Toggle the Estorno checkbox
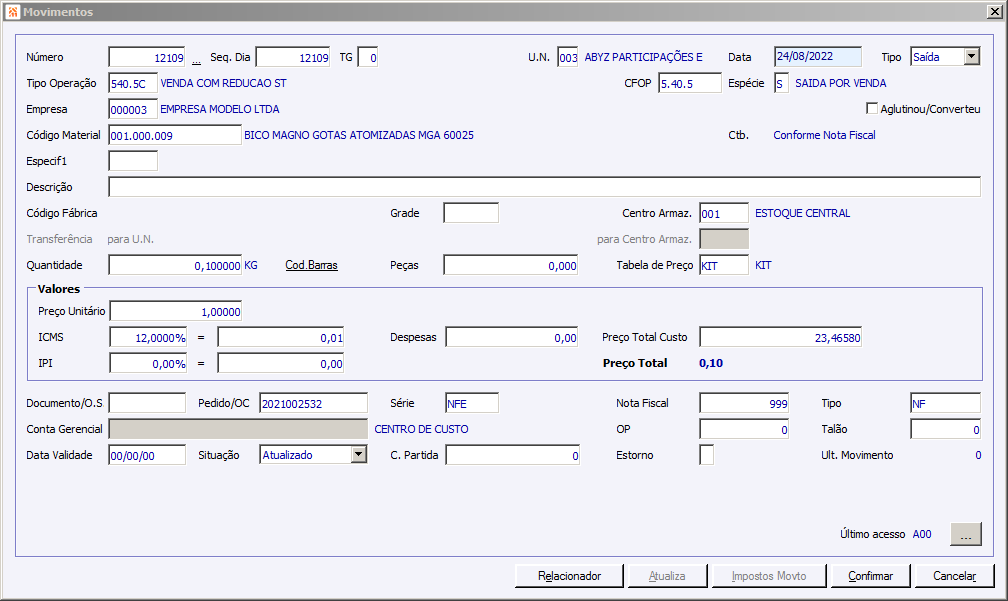Viewport: 1008px width, 601px height. [706, 455]
